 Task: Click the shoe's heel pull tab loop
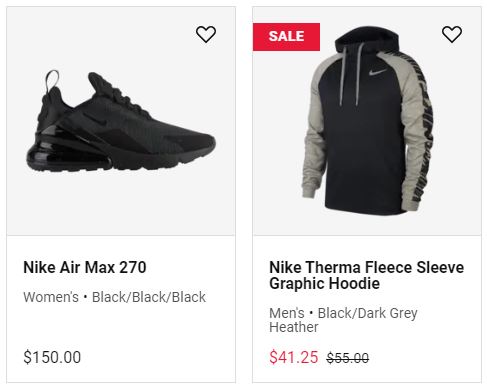pos(52,80)
